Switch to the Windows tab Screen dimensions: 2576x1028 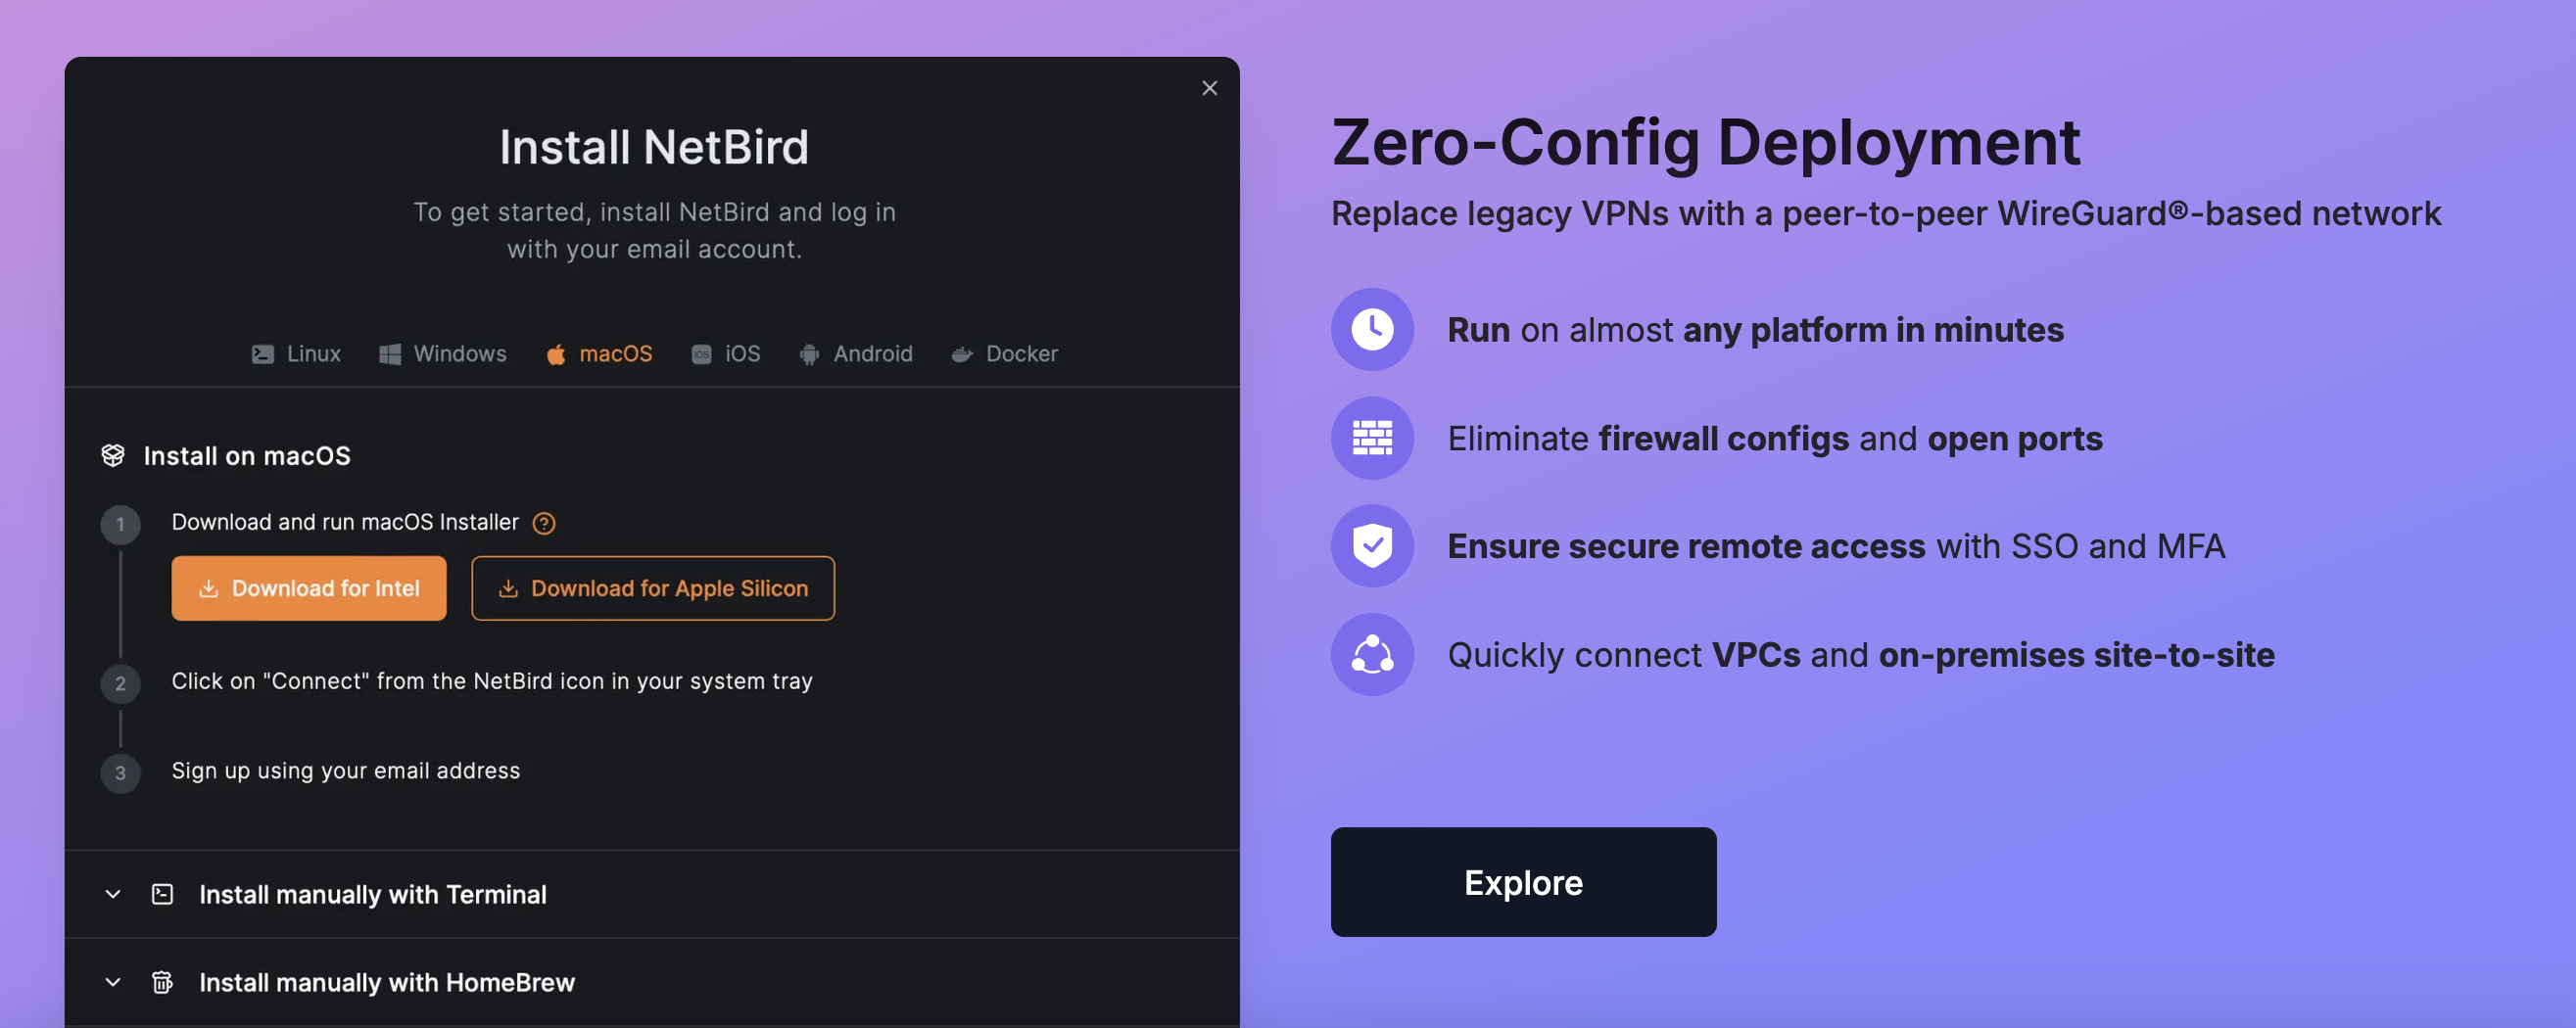coord(443,354)
